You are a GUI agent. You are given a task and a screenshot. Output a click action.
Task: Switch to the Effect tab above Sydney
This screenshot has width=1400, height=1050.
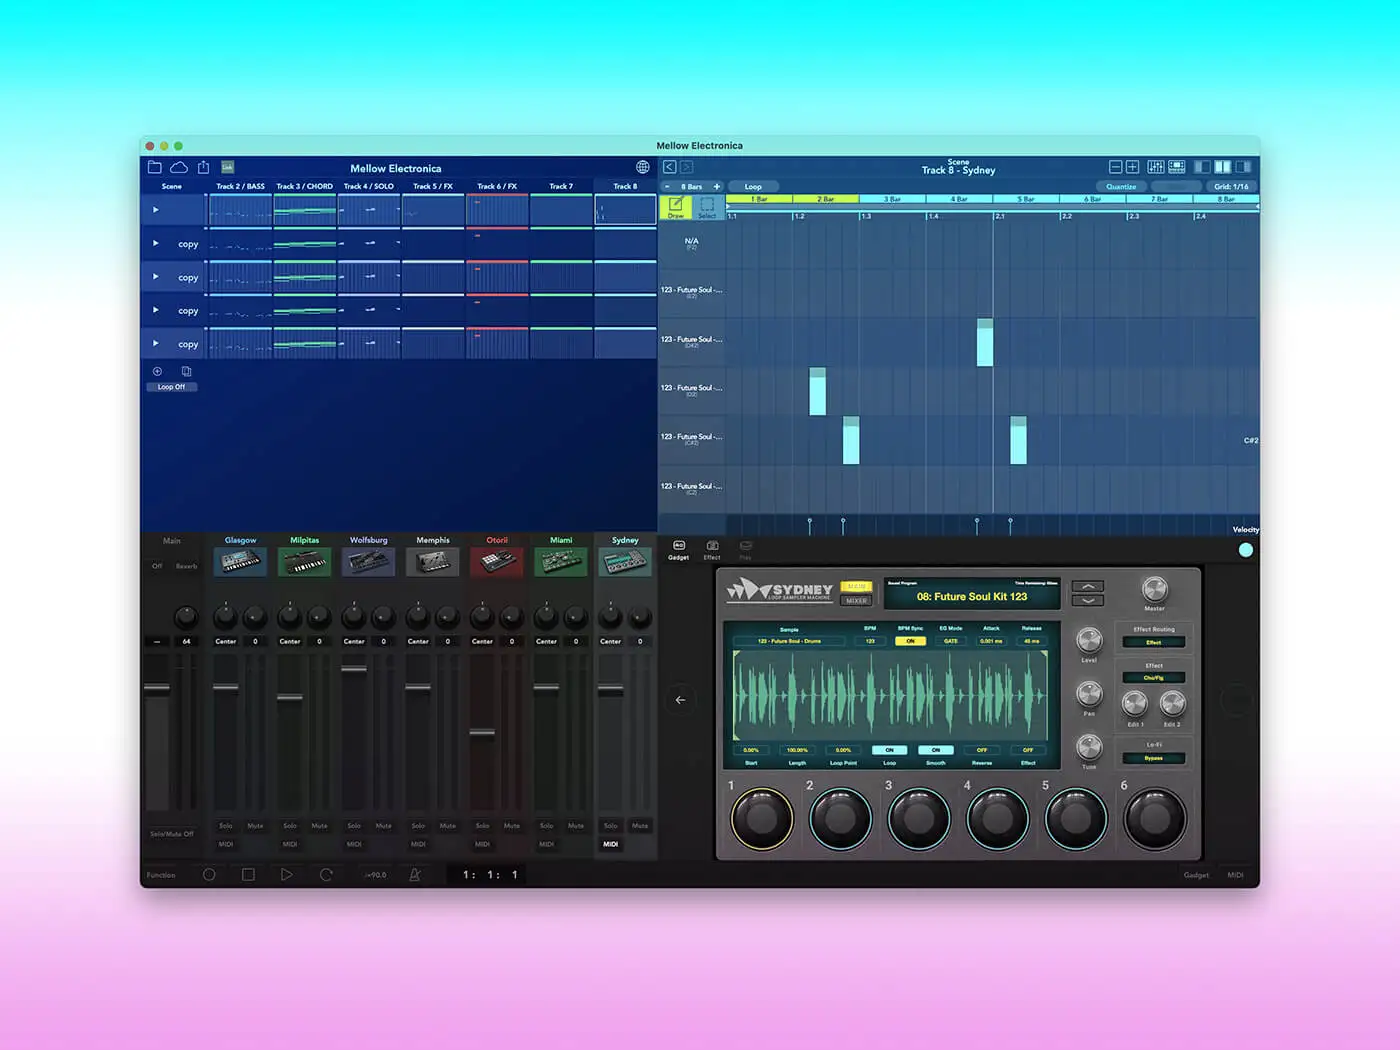click(712, 550)
